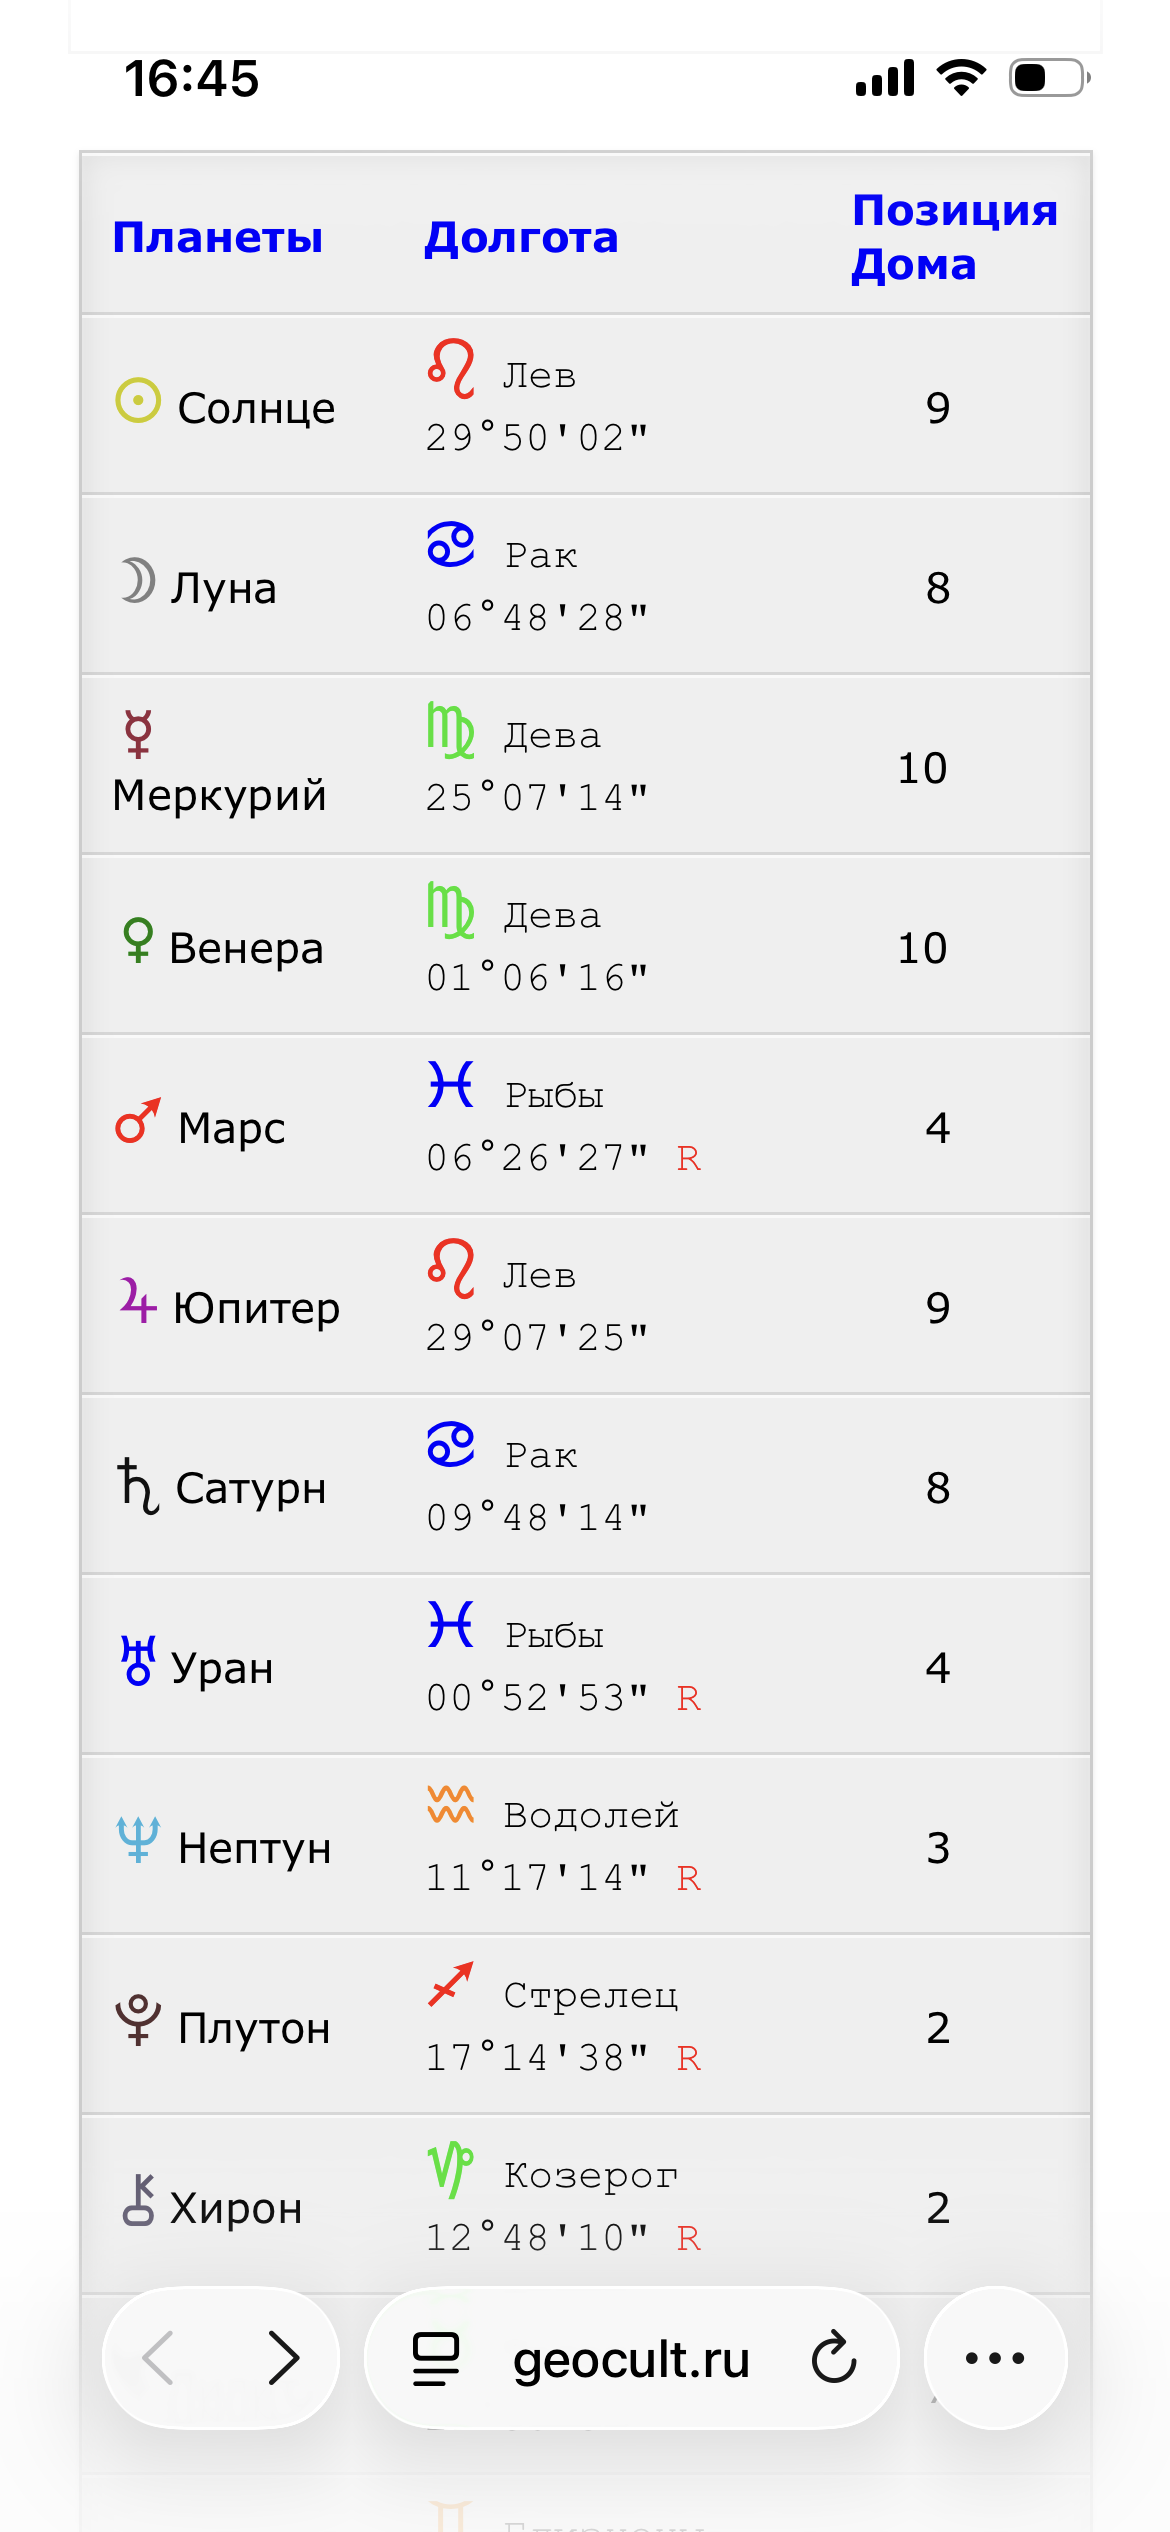
Task: Tap the red Mars symbol icon
Action: tap(138, 1121)
